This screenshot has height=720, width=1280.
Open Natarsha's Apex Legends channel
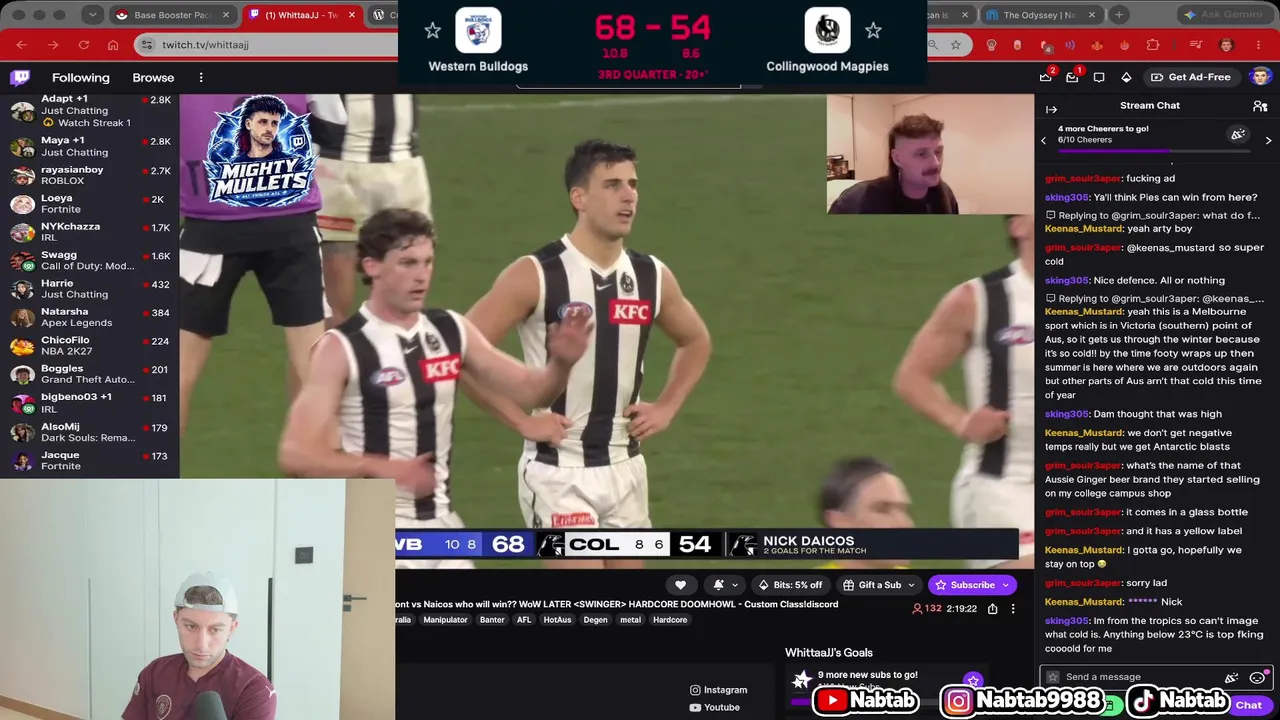[90, 317]
